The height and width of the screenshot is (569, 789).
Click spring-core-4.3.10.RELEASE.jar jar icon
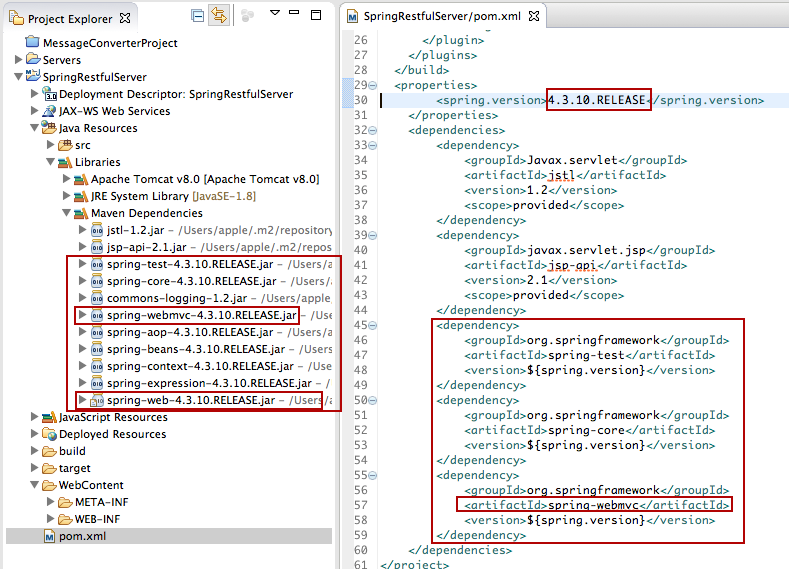click(x=97, y=281)
